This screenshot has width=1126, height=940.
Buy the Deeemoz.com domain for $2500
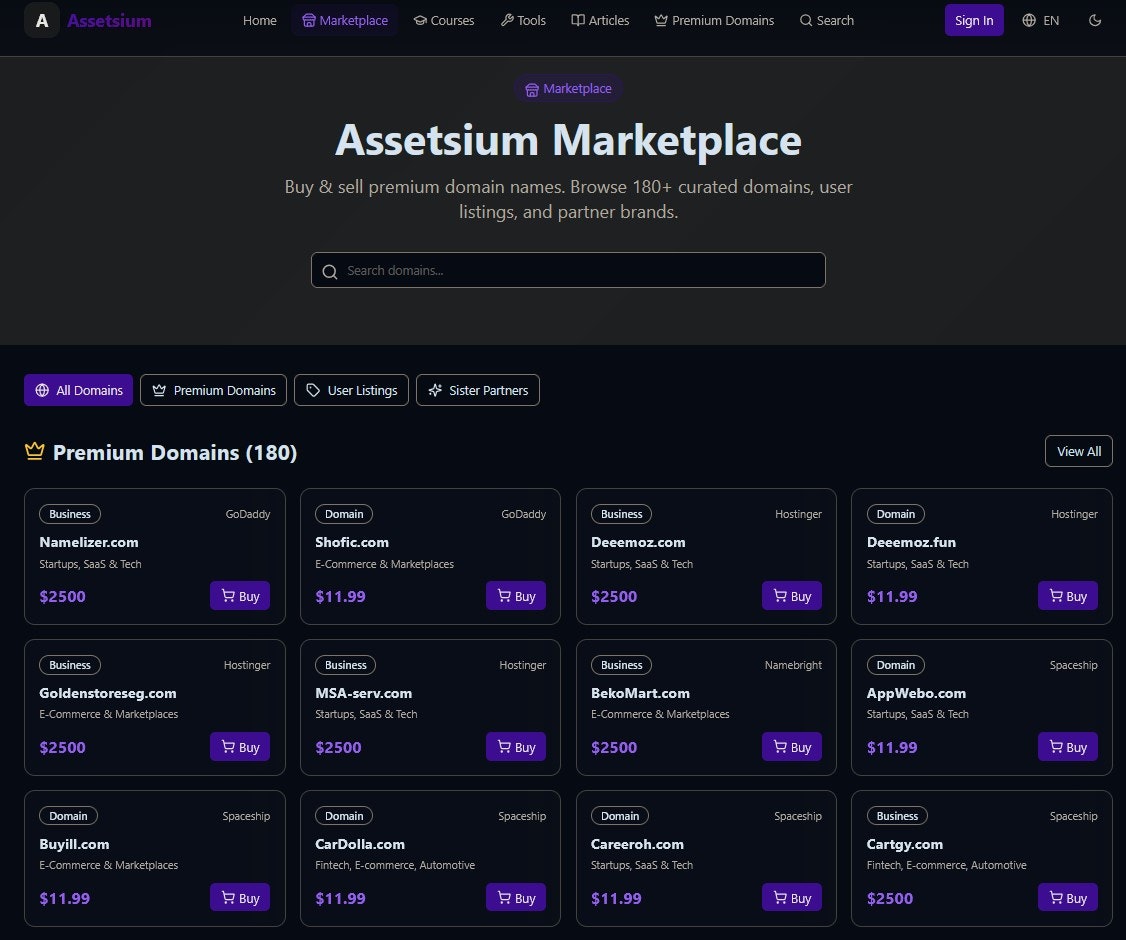(791, 595)
